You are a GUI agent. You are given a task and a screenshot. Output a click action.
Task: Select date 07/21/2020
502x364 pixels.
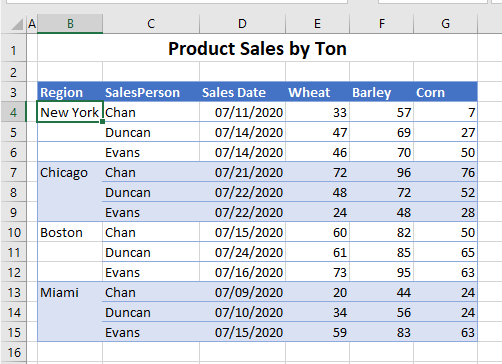pyautogui.click(x=242, y=172)
